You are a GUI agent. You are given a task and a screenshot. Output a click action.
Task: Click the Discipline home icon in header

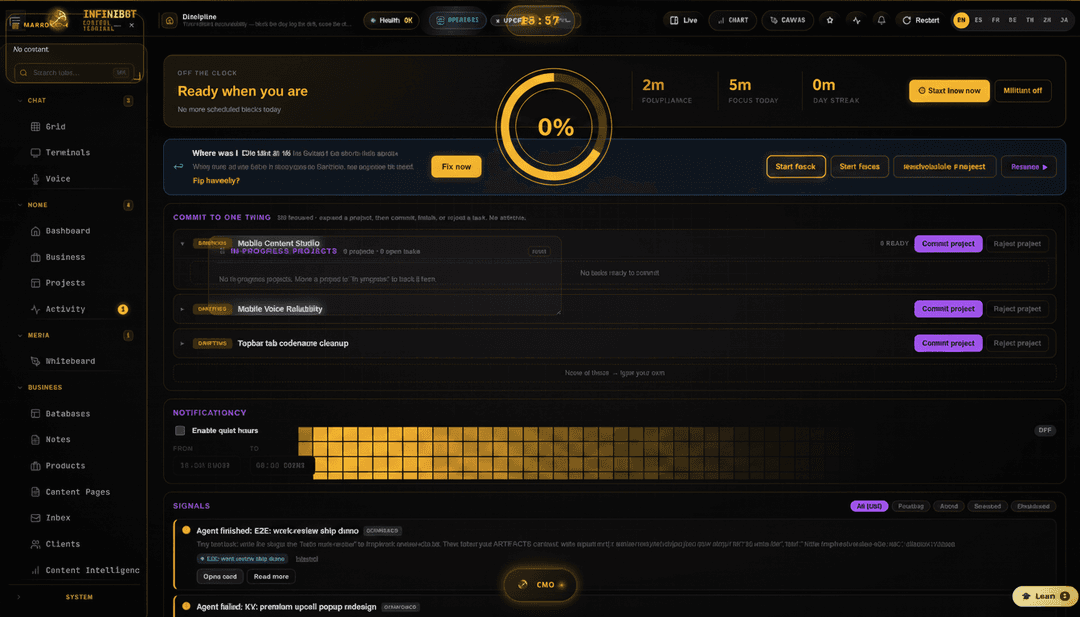(169, 21)
